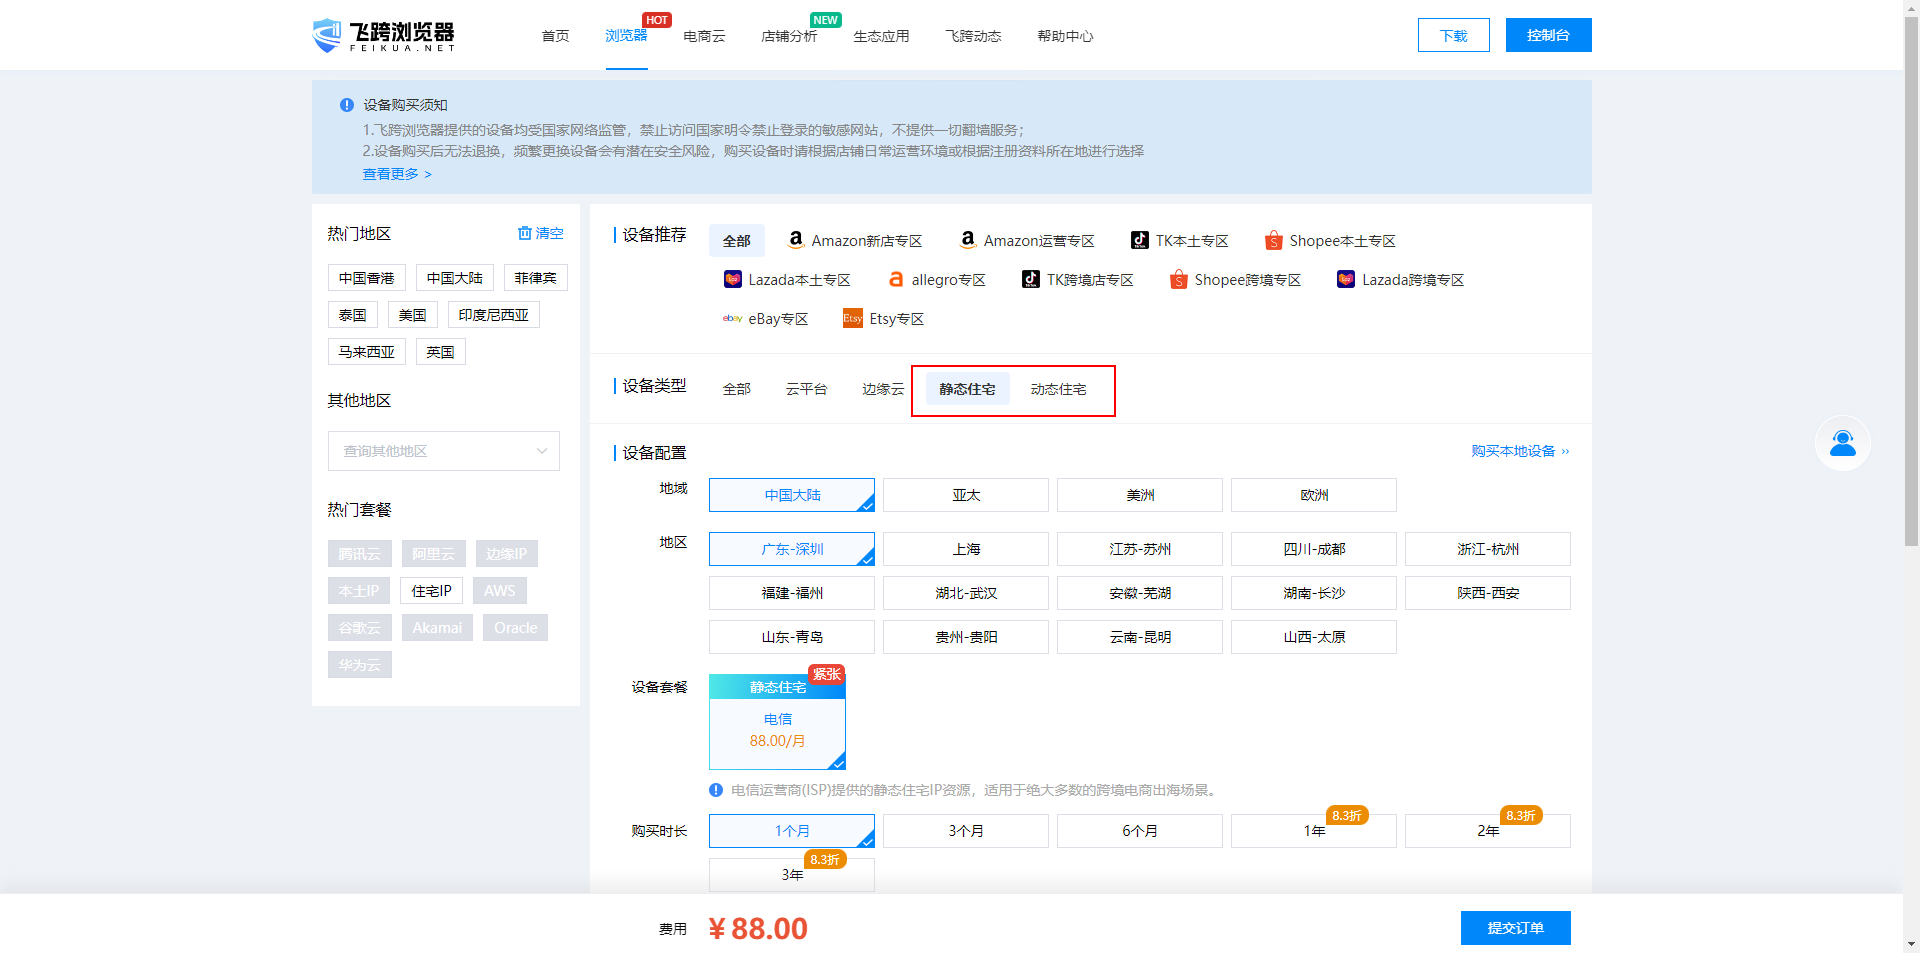This screenshot has height=953, width=1920.
Task: Select the 静态住宅 电信 package card
Action: (x=777, y=721)
